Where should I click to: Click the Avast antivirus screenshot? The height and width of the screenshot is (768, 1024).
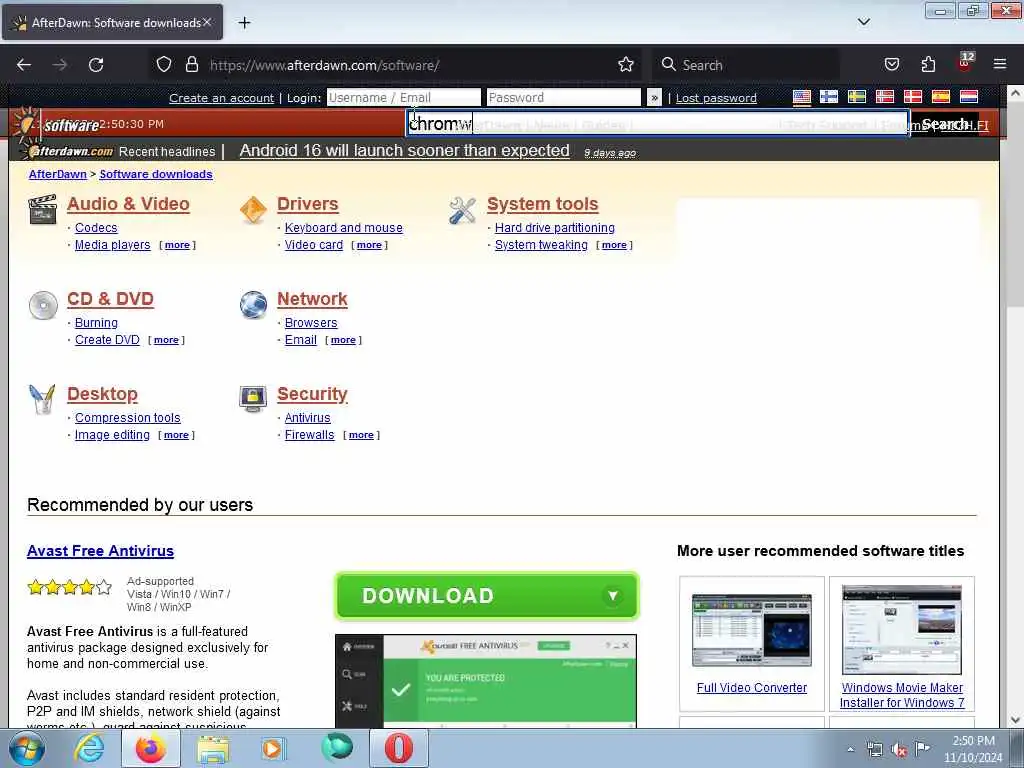tap(486, 680)
